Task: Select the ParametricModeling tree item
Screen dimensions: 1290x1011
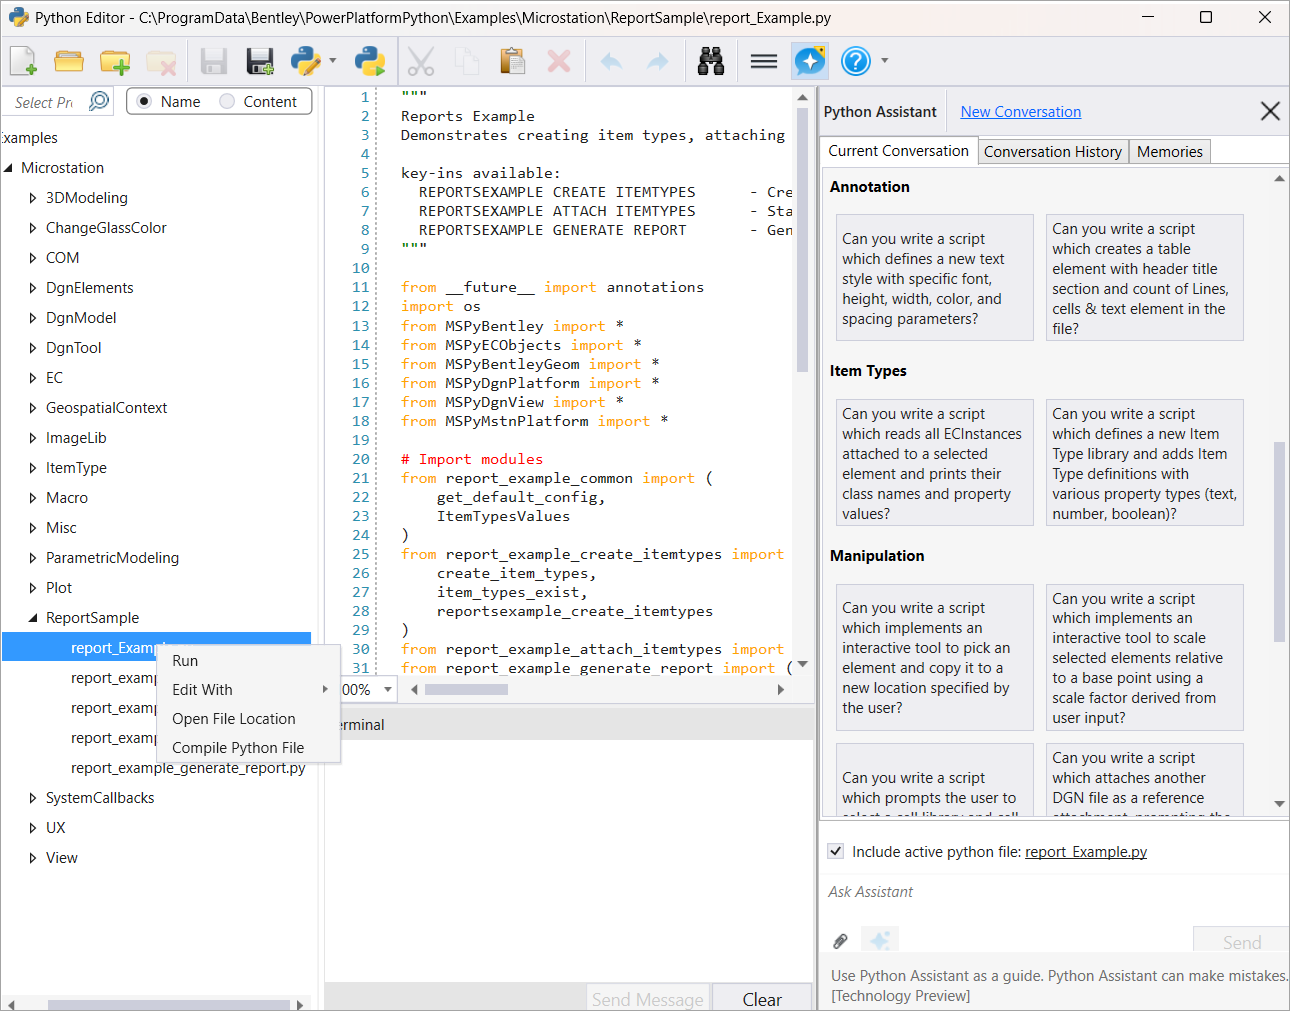Action: (x=112, y=558)
